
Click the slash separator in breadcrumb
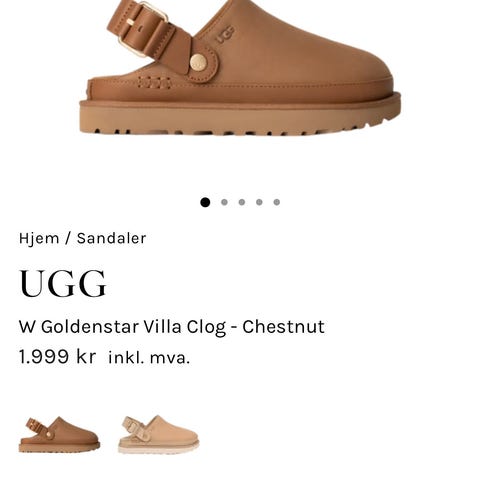[x=68, y=239]
